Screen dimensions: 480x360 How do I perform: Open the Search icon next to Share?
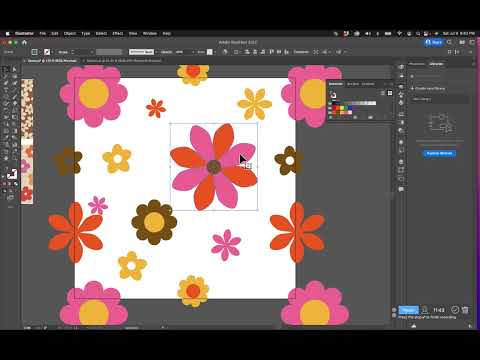[450, 42]
